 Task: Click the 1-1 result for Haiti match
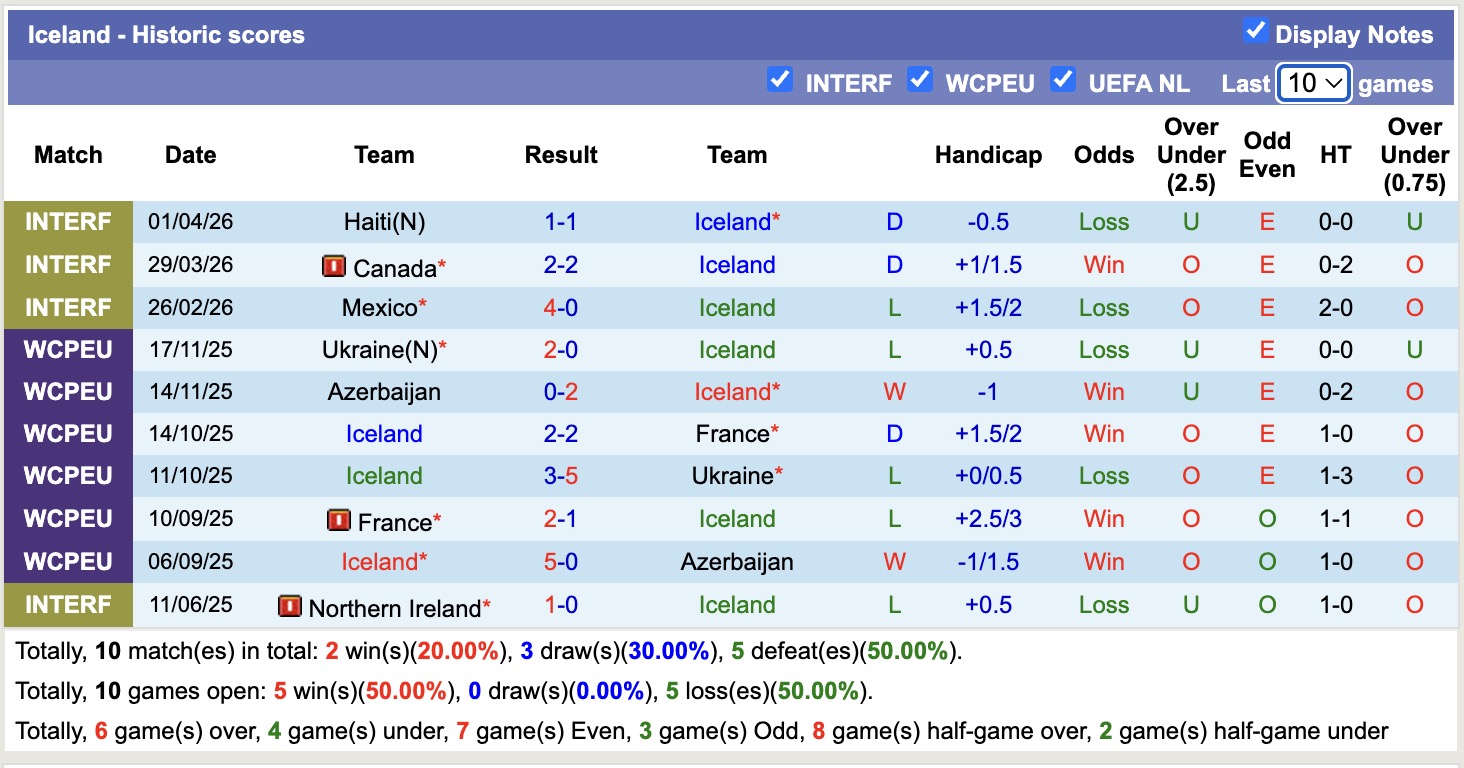point(561,222)
